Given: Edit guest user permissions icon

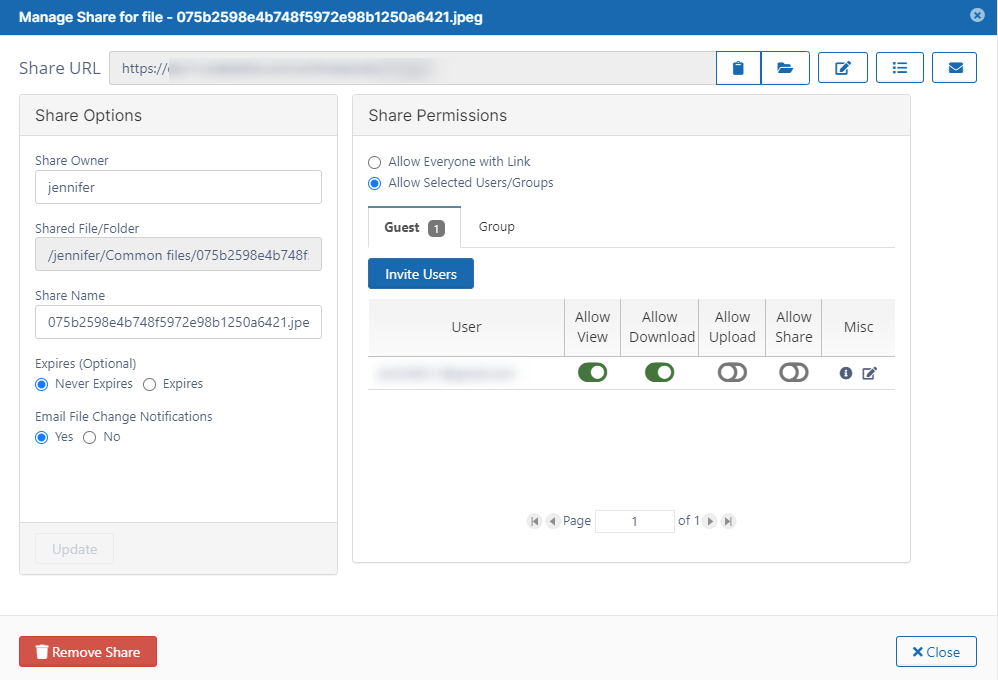Looking at the screenshot, I should click(869, 373).
